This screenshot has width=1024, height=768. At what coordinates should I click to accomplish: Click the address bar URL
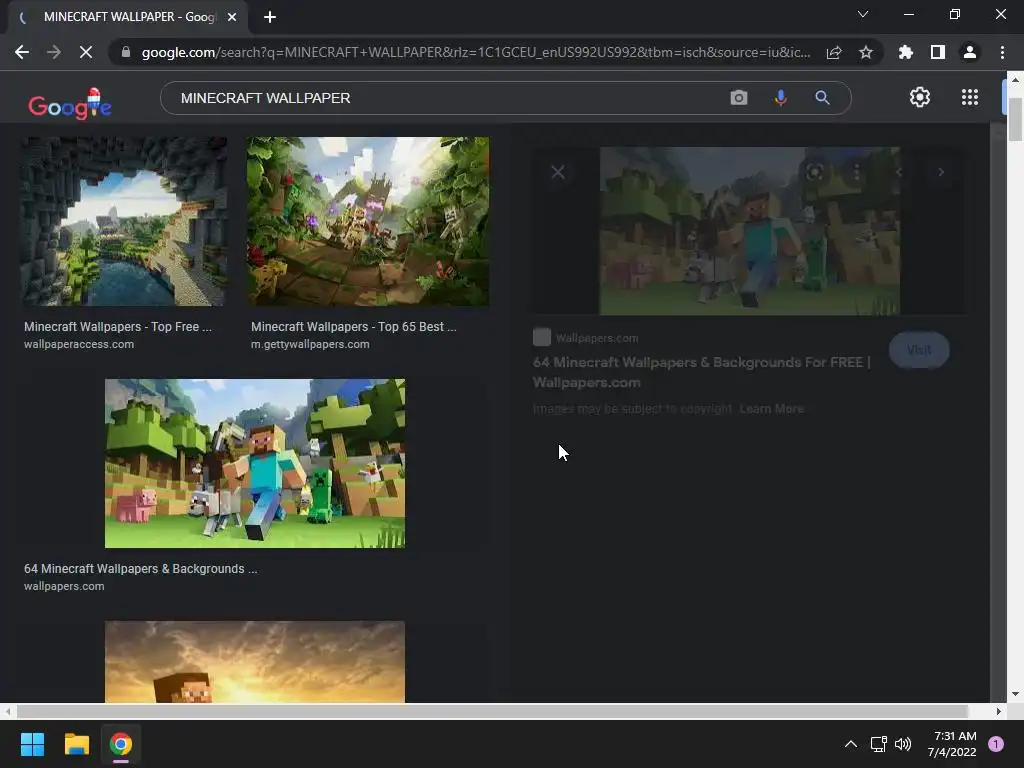pos(475,52)
